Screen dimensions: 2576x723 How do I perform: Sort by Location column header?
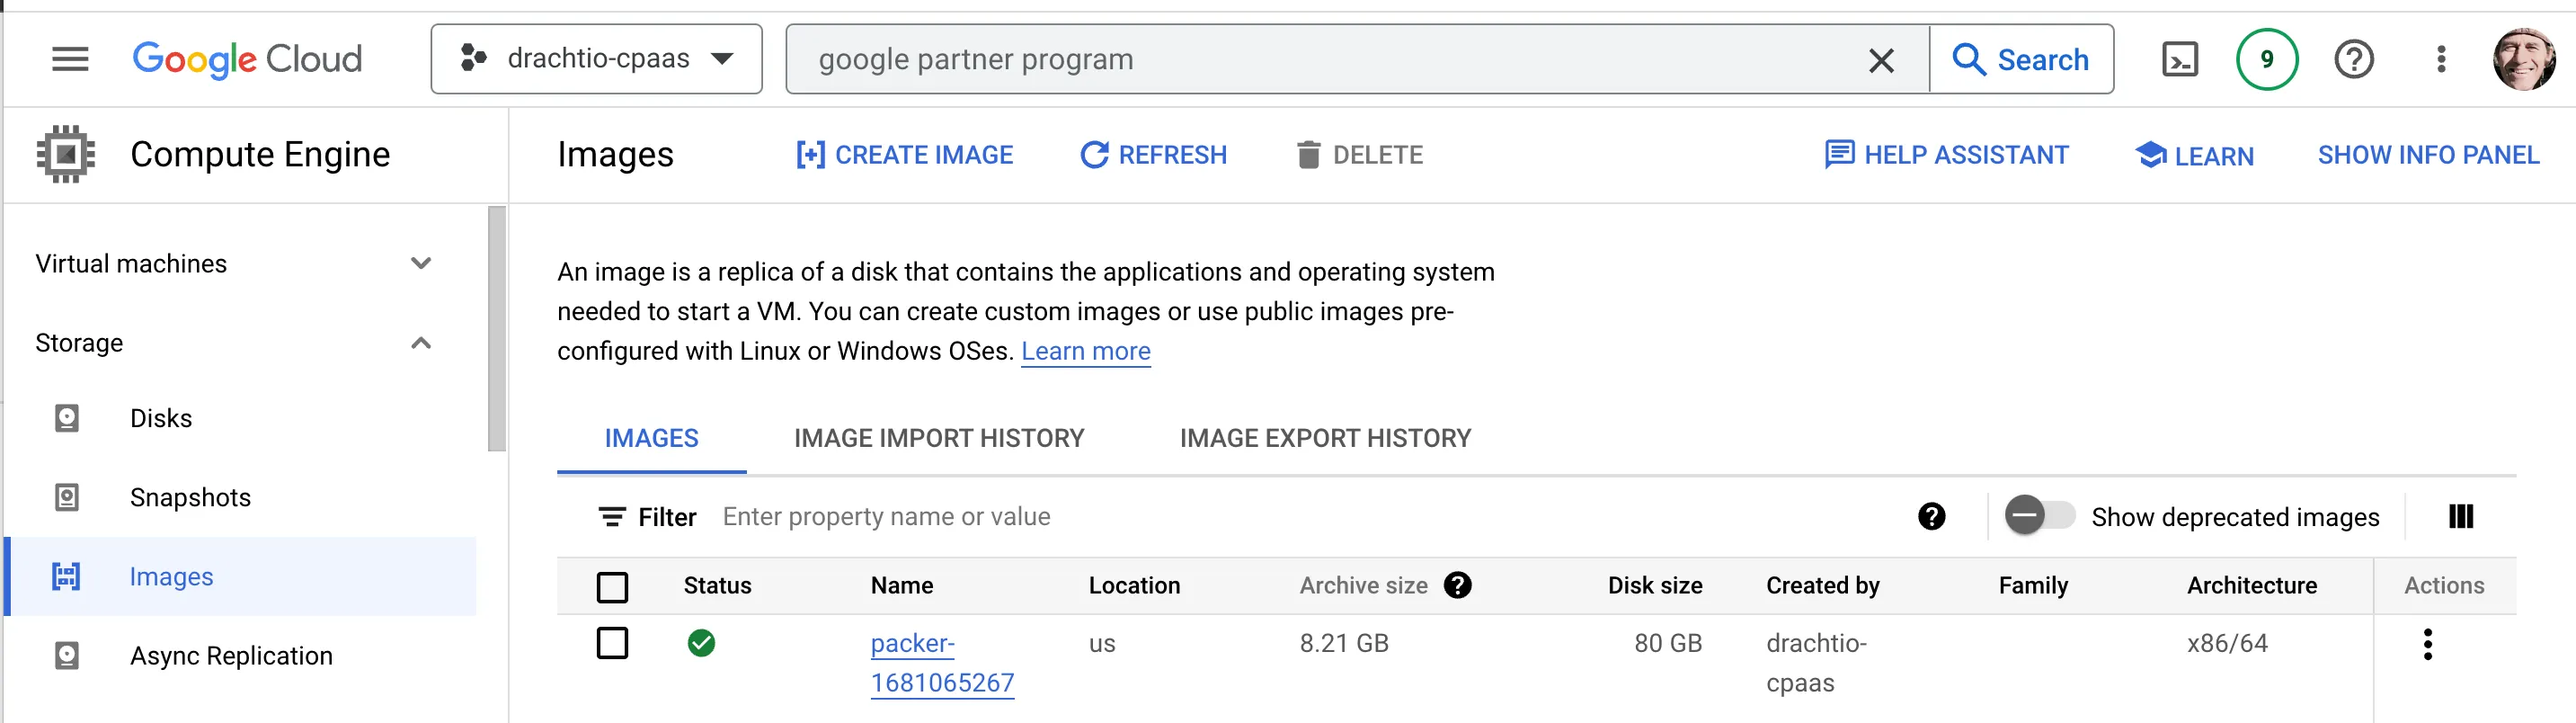1134,586
